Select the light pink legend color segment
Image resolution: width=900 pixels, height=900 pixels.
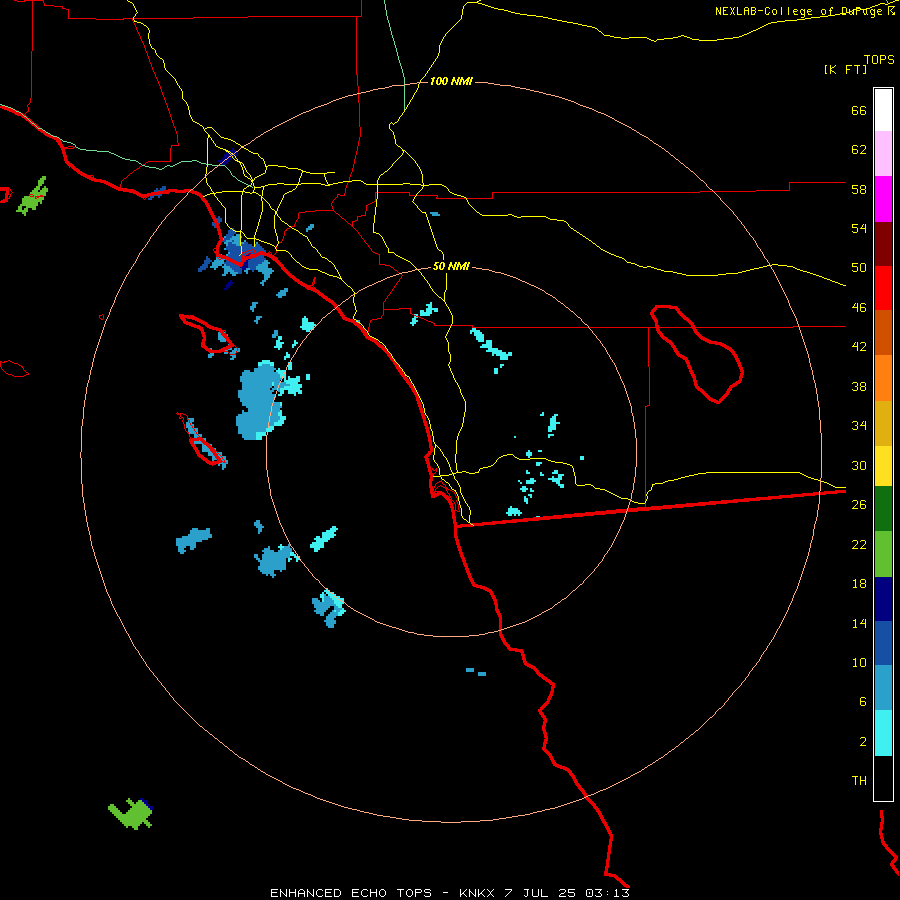point(883,154)
